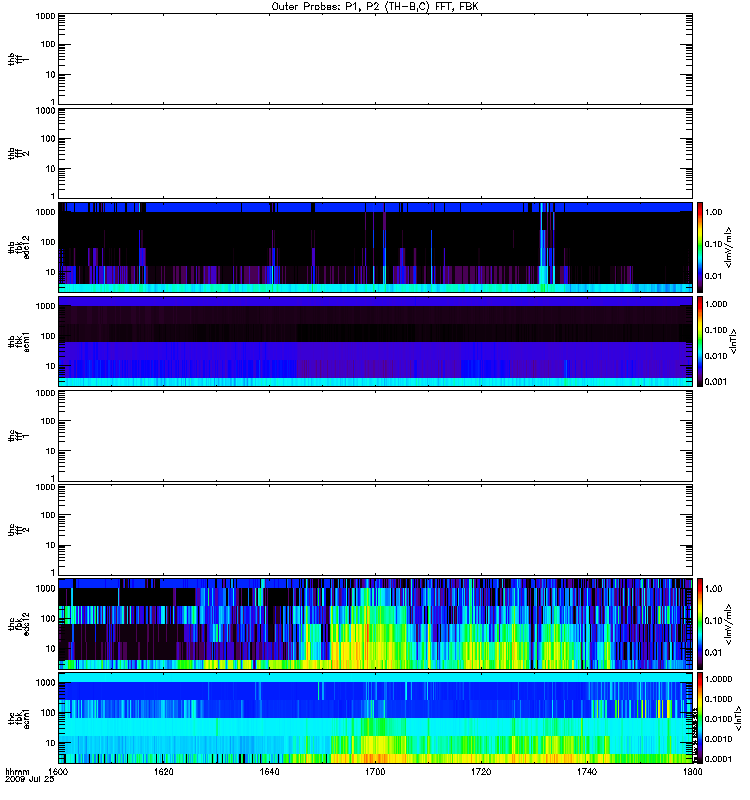This screenshot has width=750, height=800.
Task: Select the thb fbk scm1 spectrogram panel
Action: point(375,341)
